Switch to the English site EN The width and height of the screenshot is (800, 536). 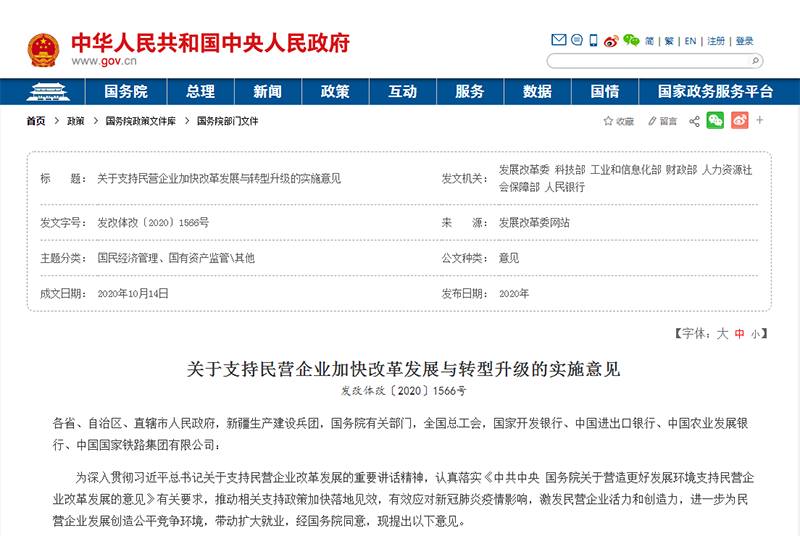[x=690, y=41]
